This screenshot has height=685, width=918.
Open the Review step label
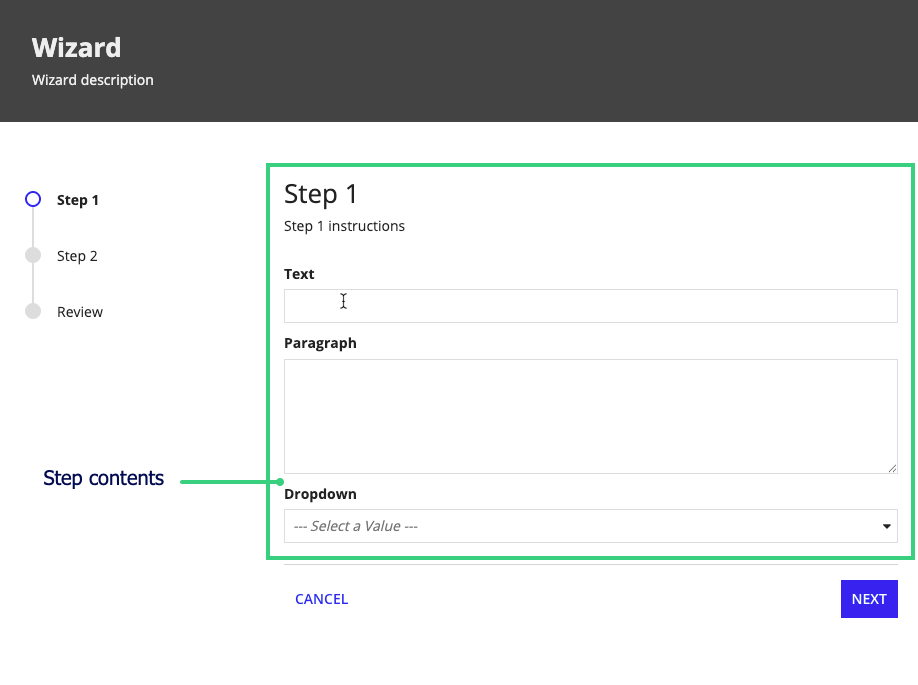[x=80, y=312]
